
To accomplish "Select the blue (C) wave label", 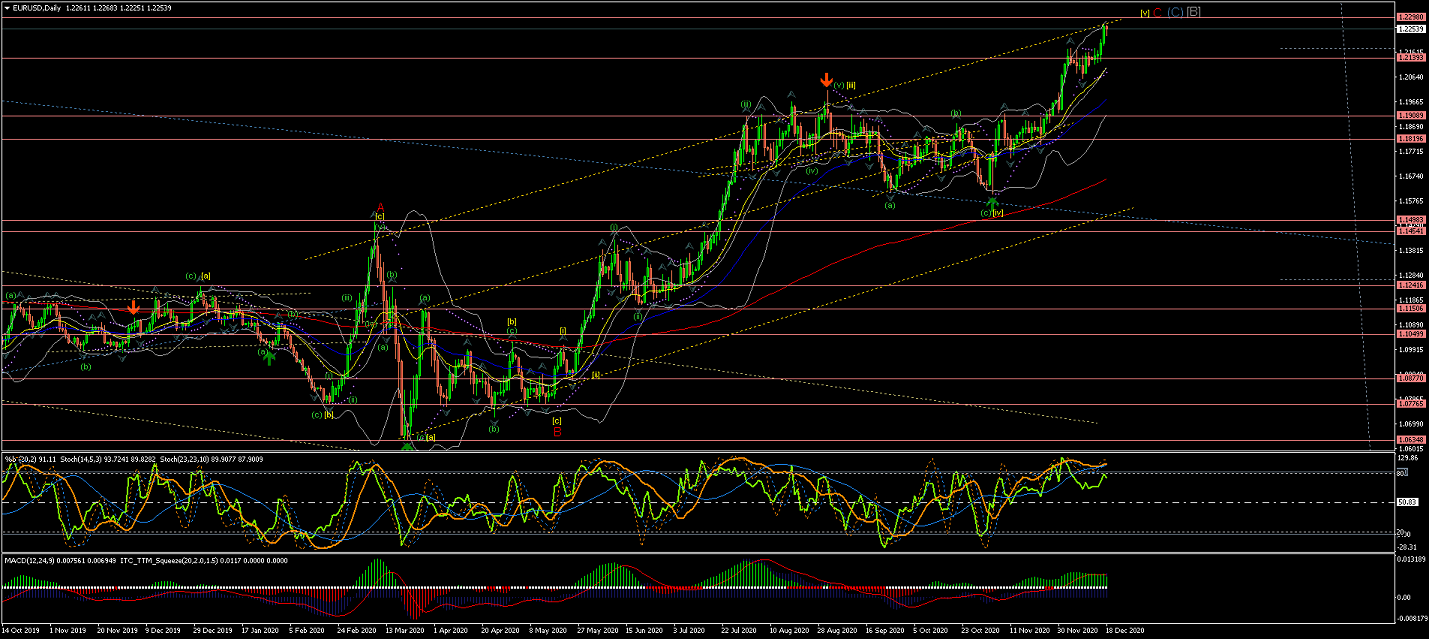I will click(1174, 12).
